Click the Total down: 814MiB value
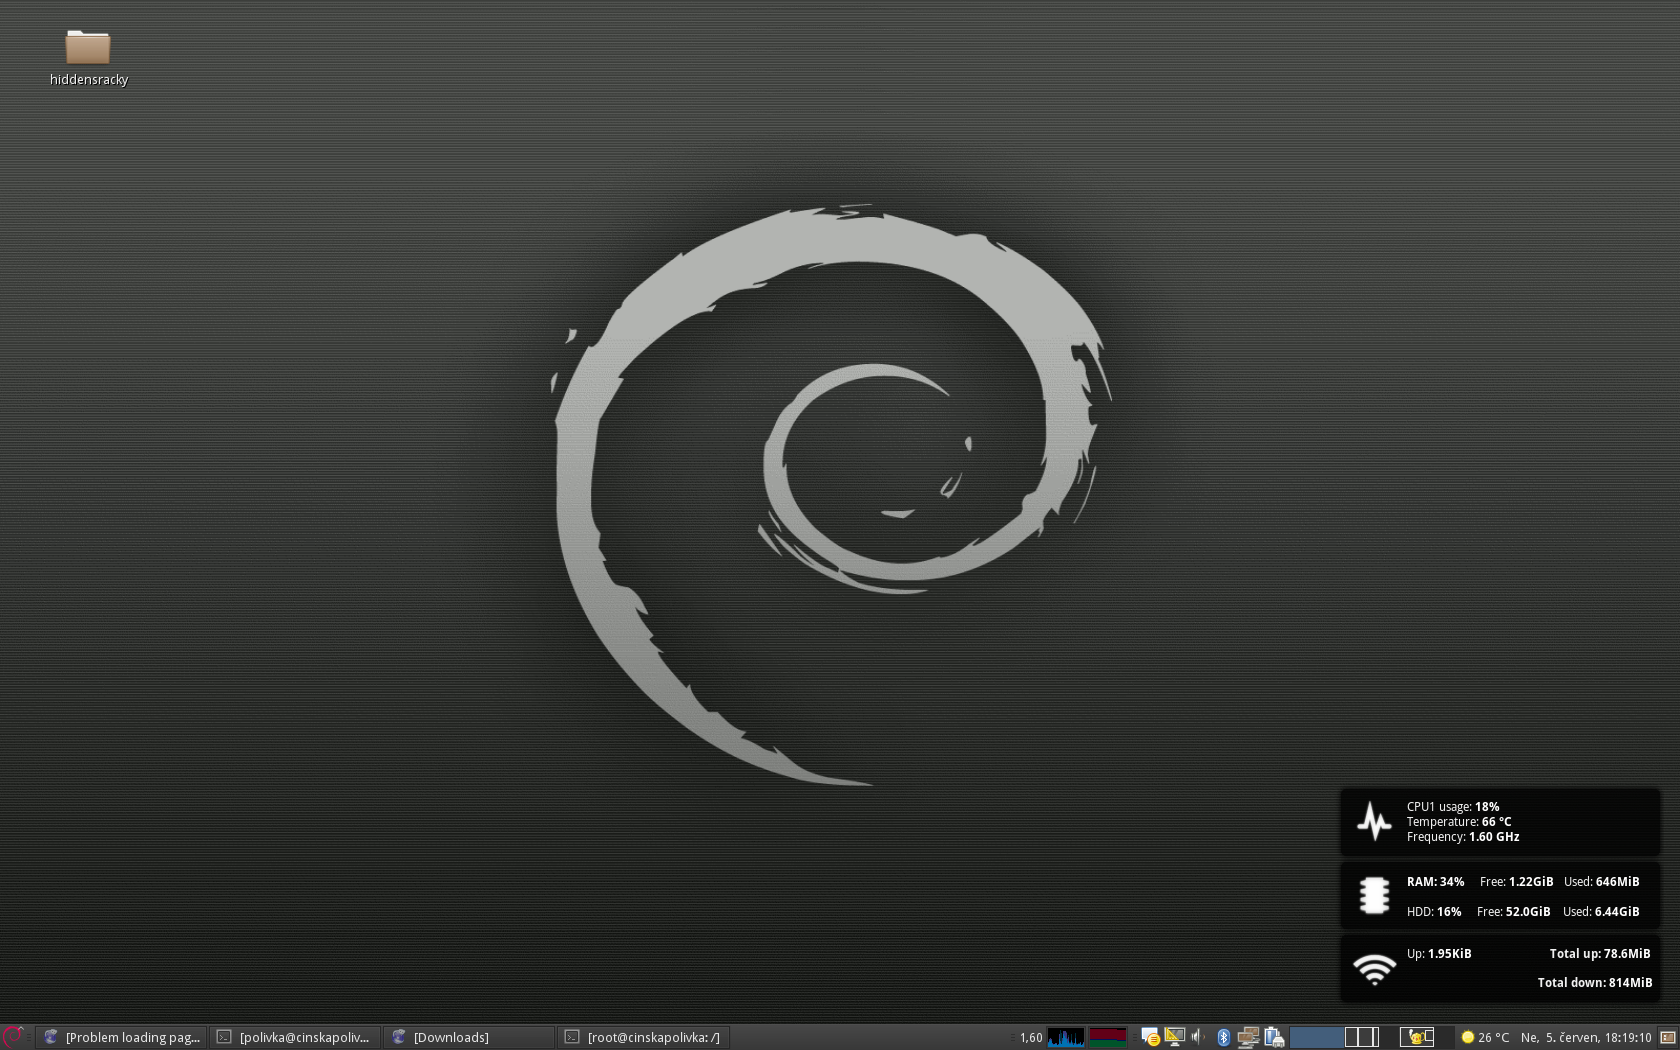 click(1594, 983)
